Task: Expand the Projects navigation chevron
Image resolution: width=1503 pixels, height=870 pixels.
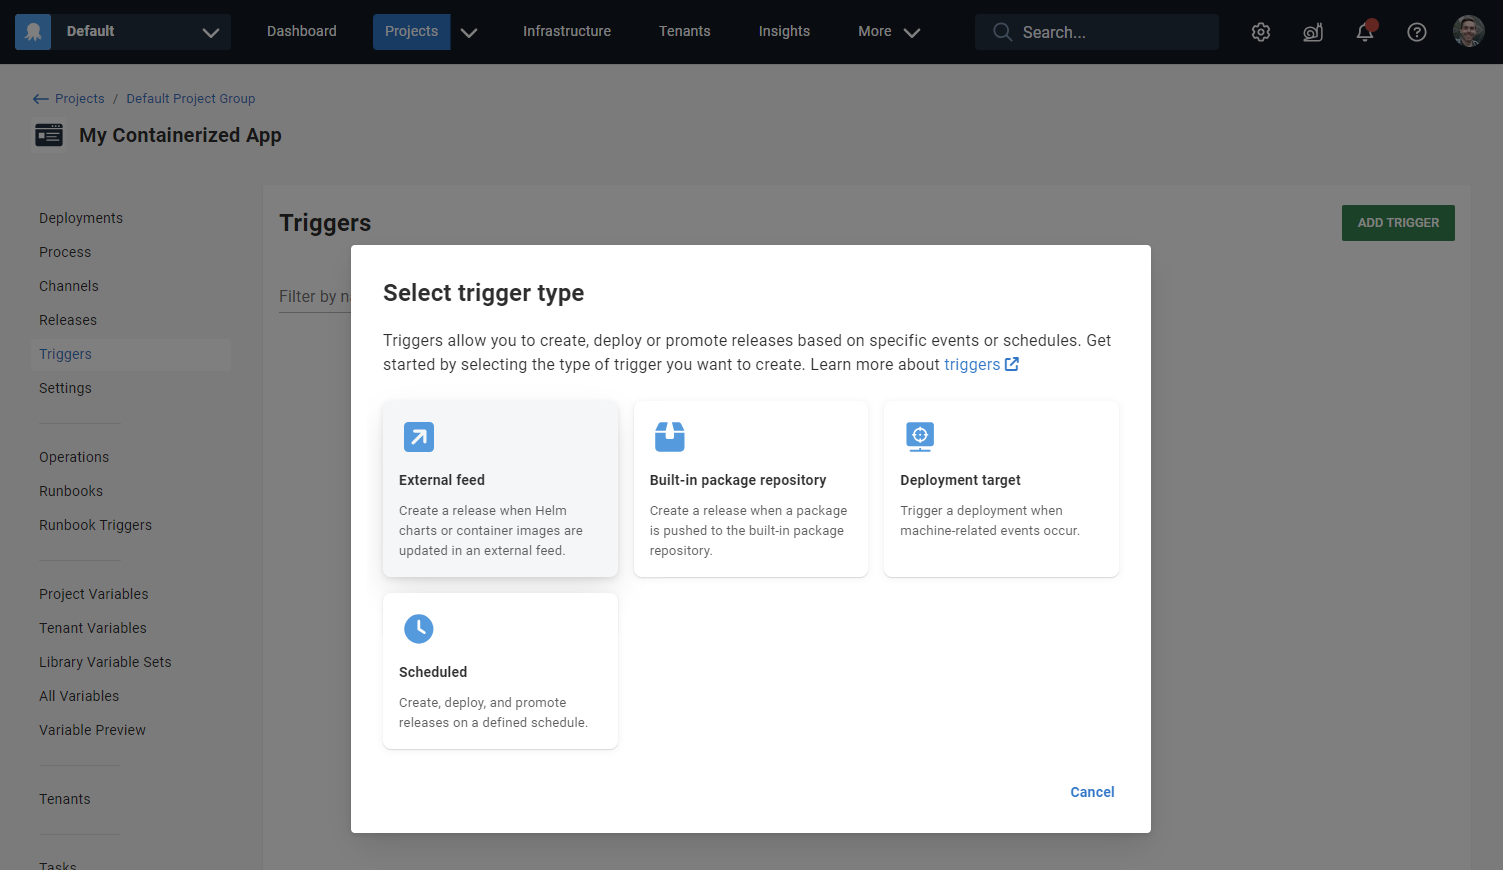Action: point(468,31)
